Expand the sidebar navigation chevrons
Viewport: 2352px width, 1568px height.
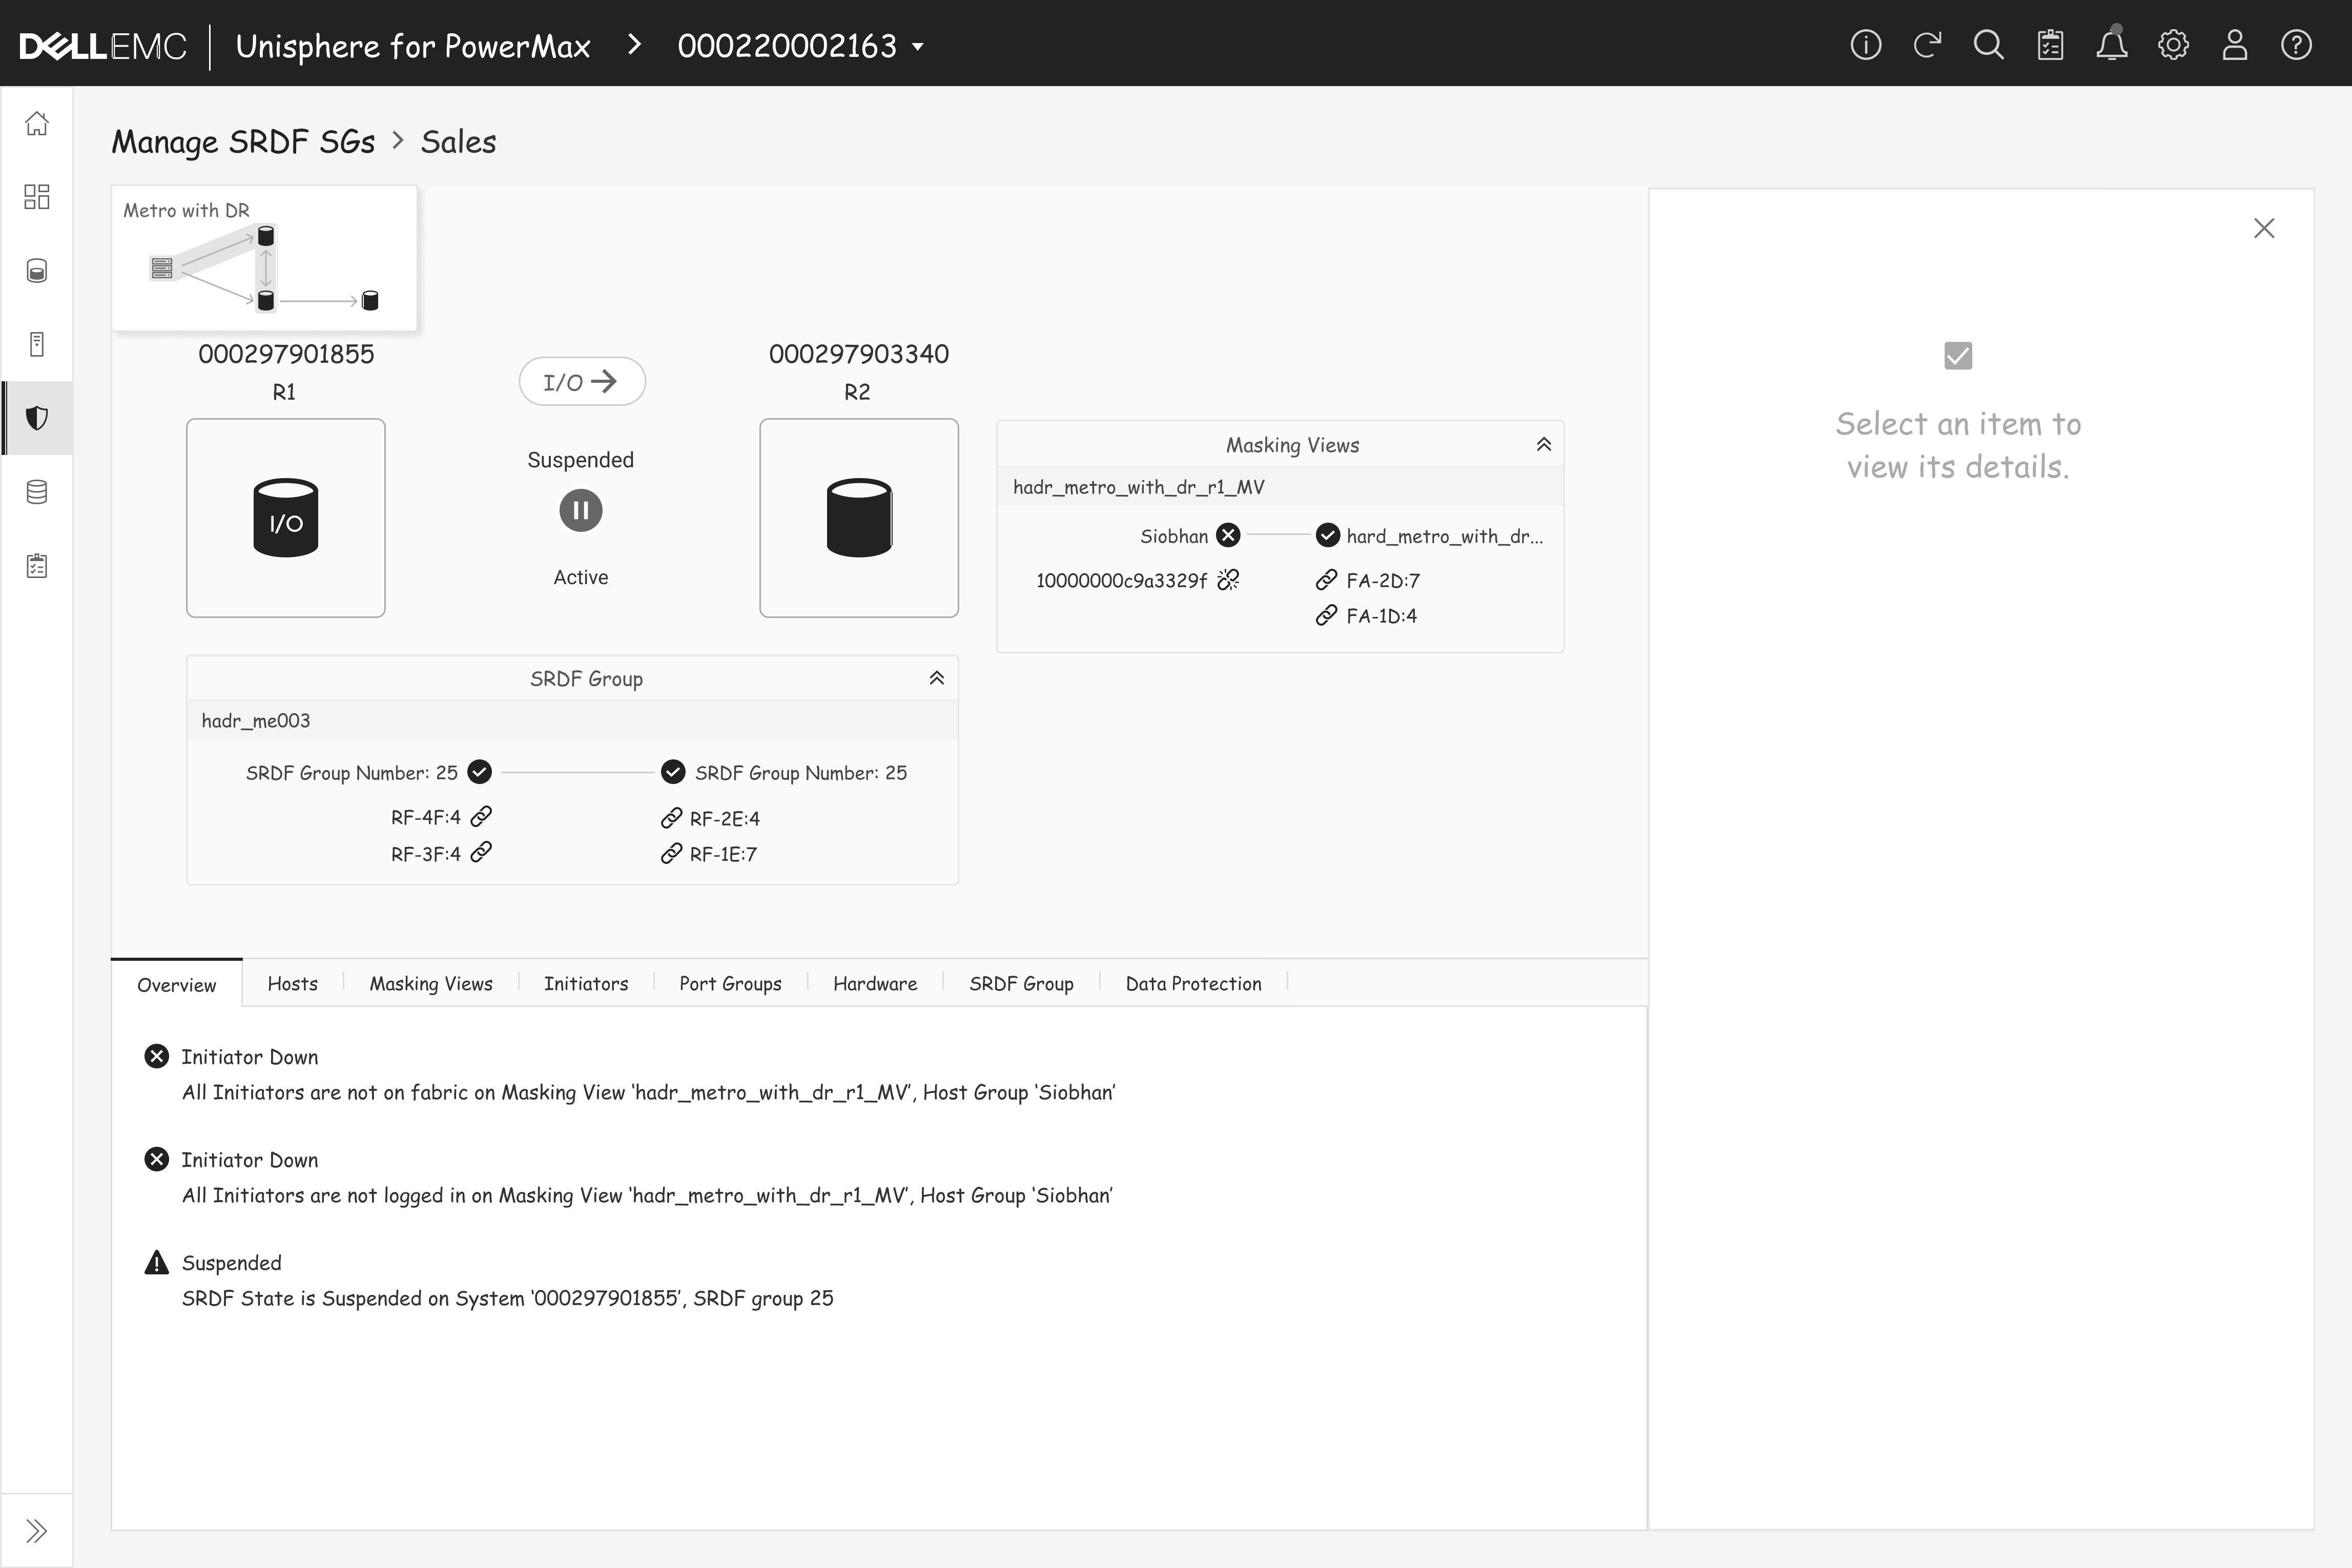coord(37,1530)
